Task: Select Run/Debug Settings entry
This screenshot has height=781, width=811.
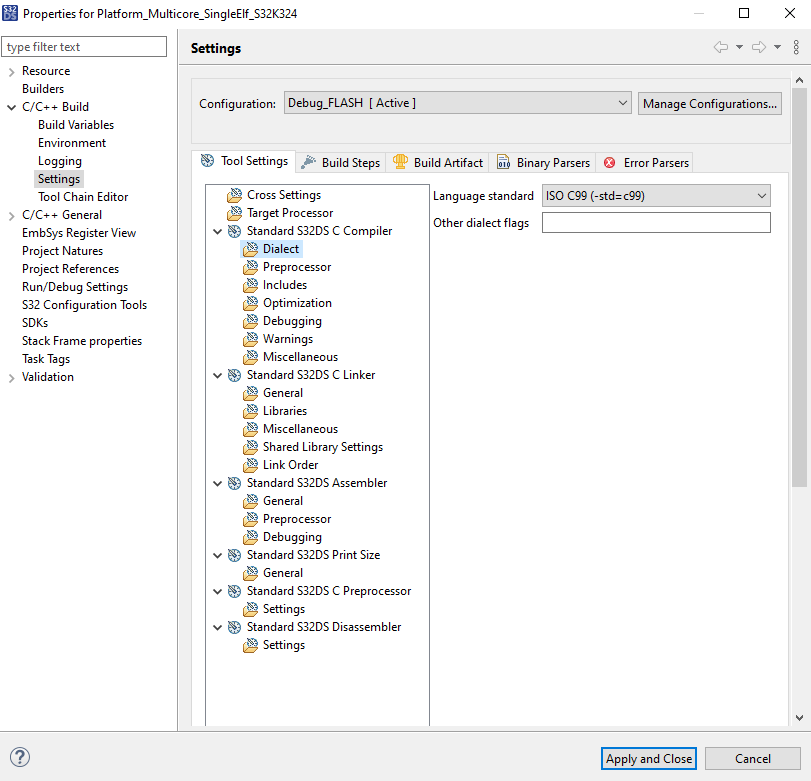Action: 75,287
